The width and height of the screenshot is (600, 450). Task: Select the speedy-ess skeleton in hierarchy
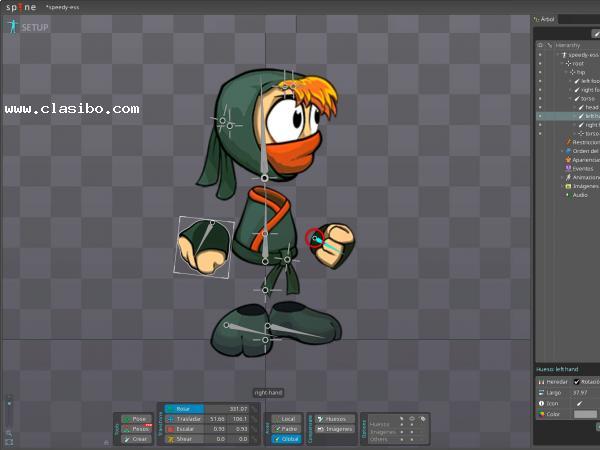583,55
